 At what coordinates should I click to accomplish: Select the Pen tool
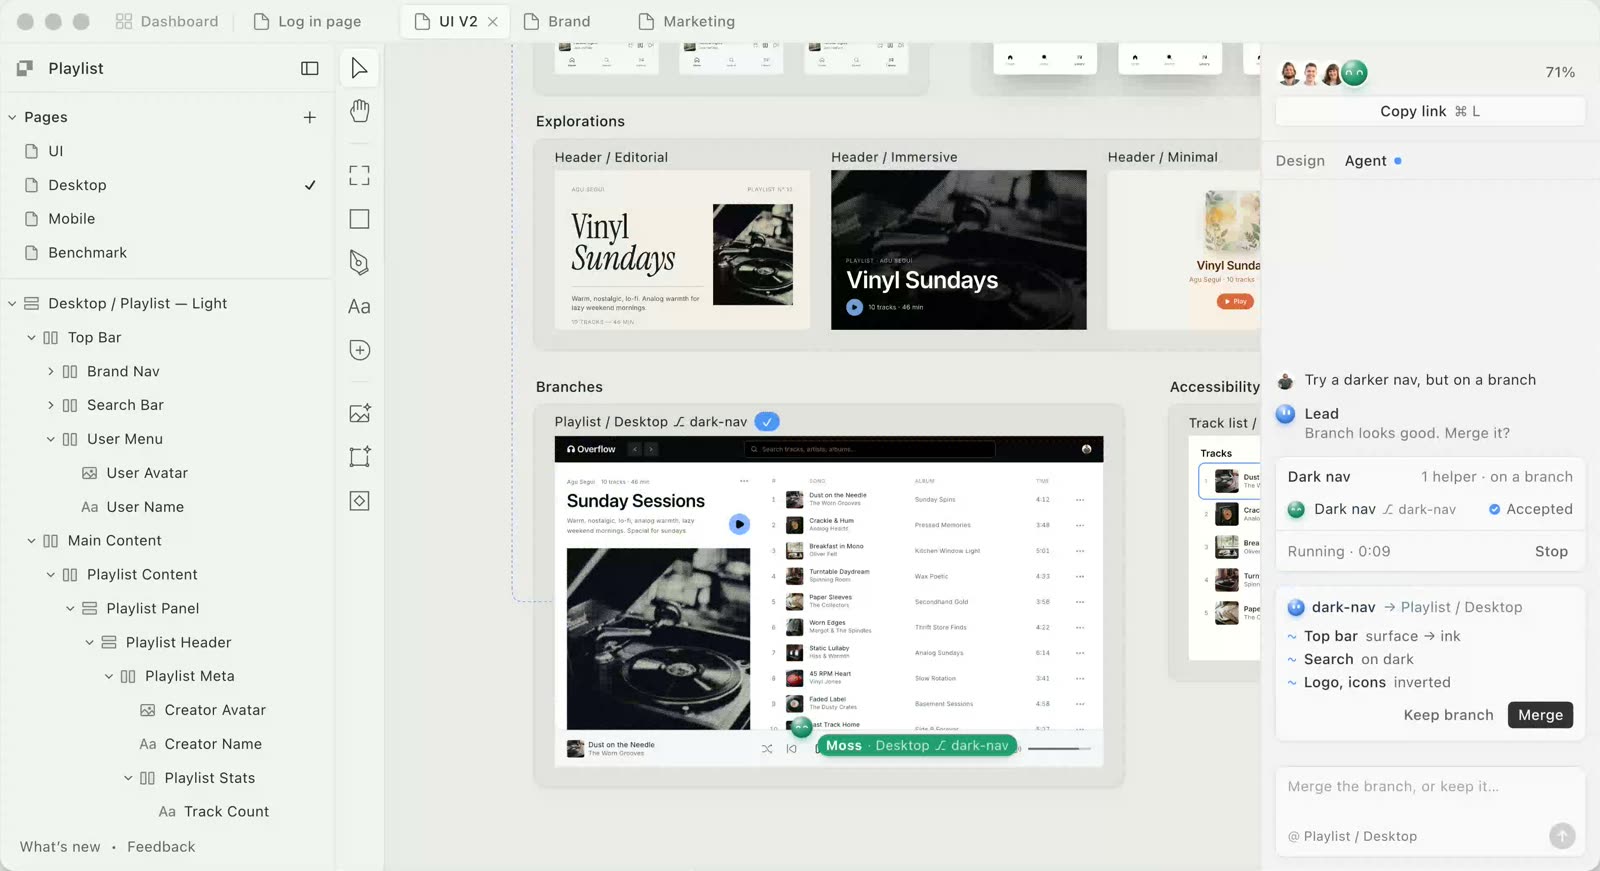(x=359, y=262)
